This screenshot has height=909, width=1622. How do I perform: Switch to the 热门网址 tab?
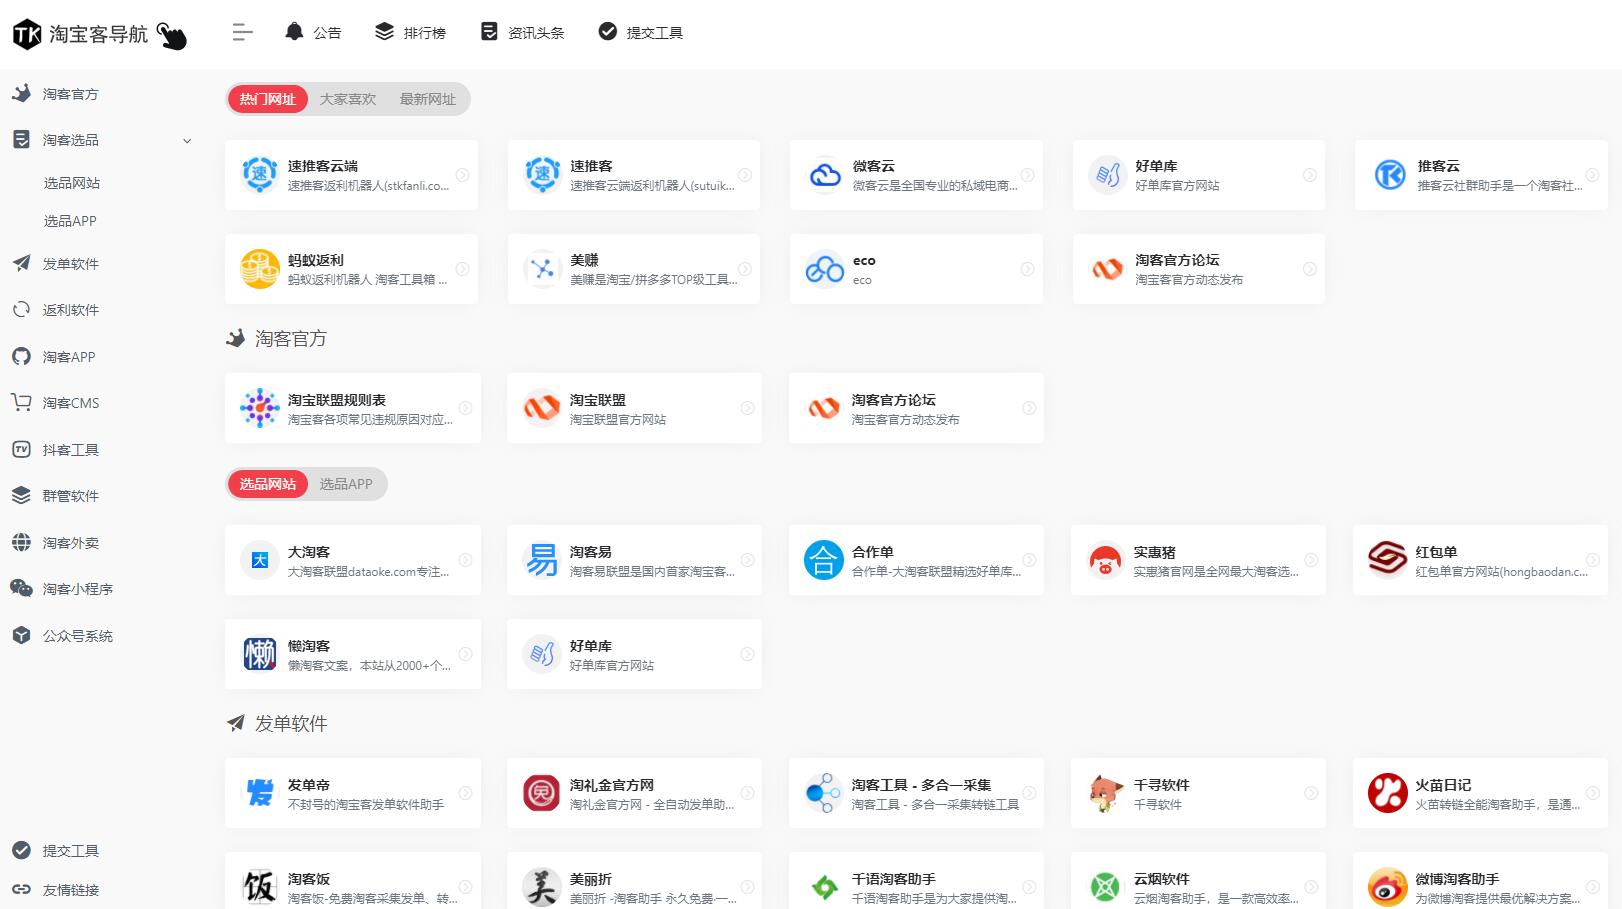(267, 99)
